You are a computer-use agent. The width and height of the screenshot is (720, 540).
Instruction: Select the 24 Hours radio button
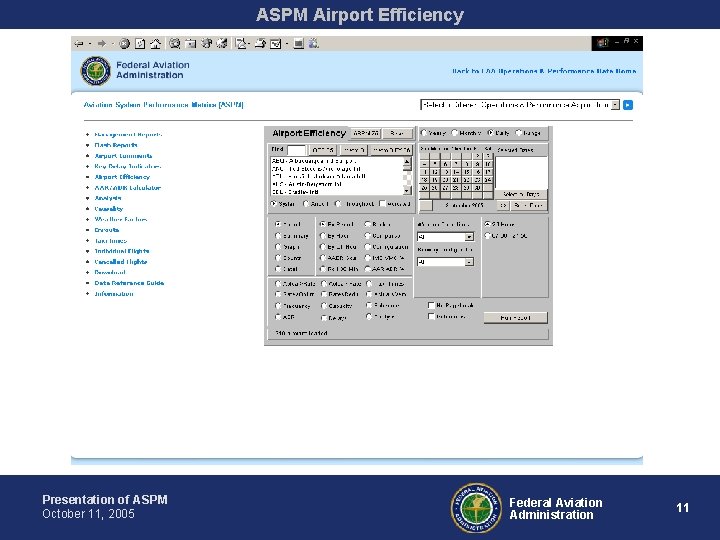pyautogui.click(x=487, y=224)
